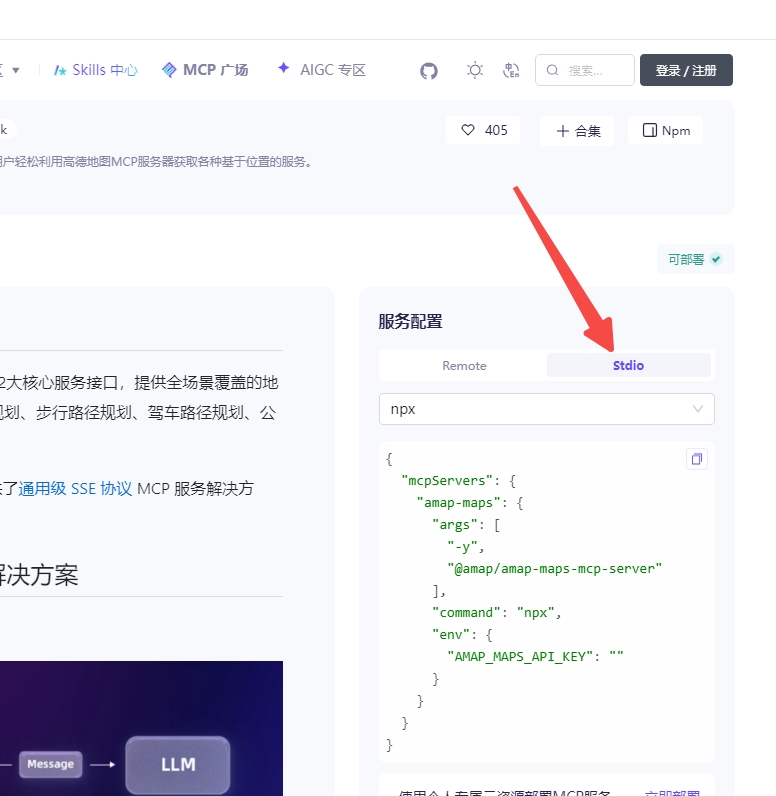Click the 服务配置 heading text
This screenshot has width=776, height=796.
tap(410, 322)
